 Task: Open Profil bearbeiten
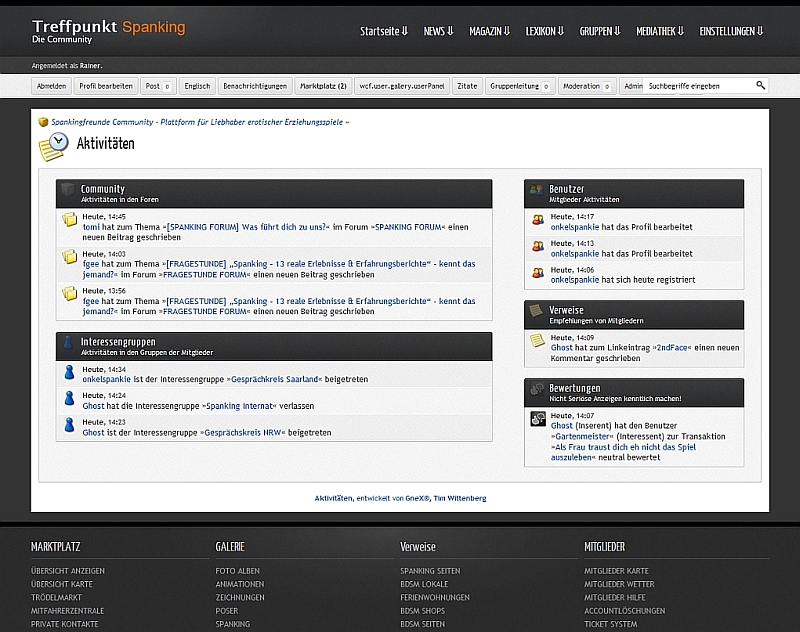106,86
